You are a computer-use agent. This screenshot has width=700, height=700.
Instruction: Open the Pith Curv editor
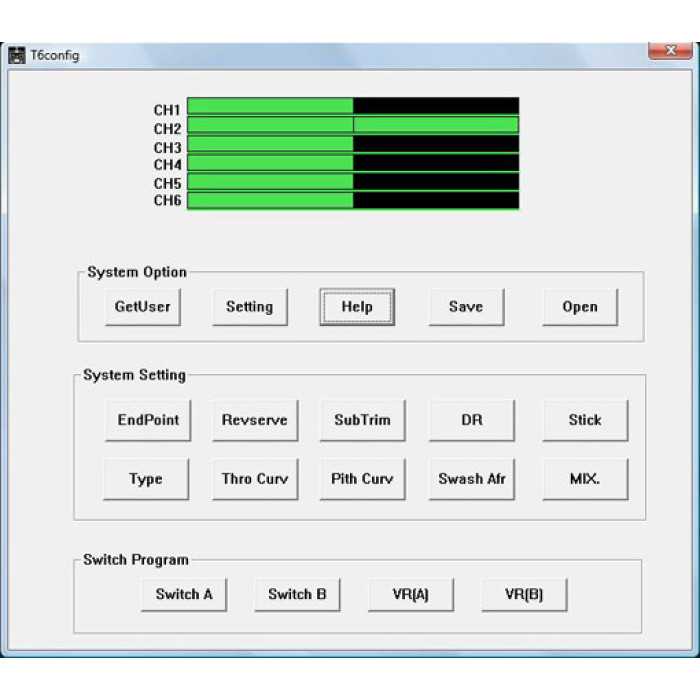(362, 479)
